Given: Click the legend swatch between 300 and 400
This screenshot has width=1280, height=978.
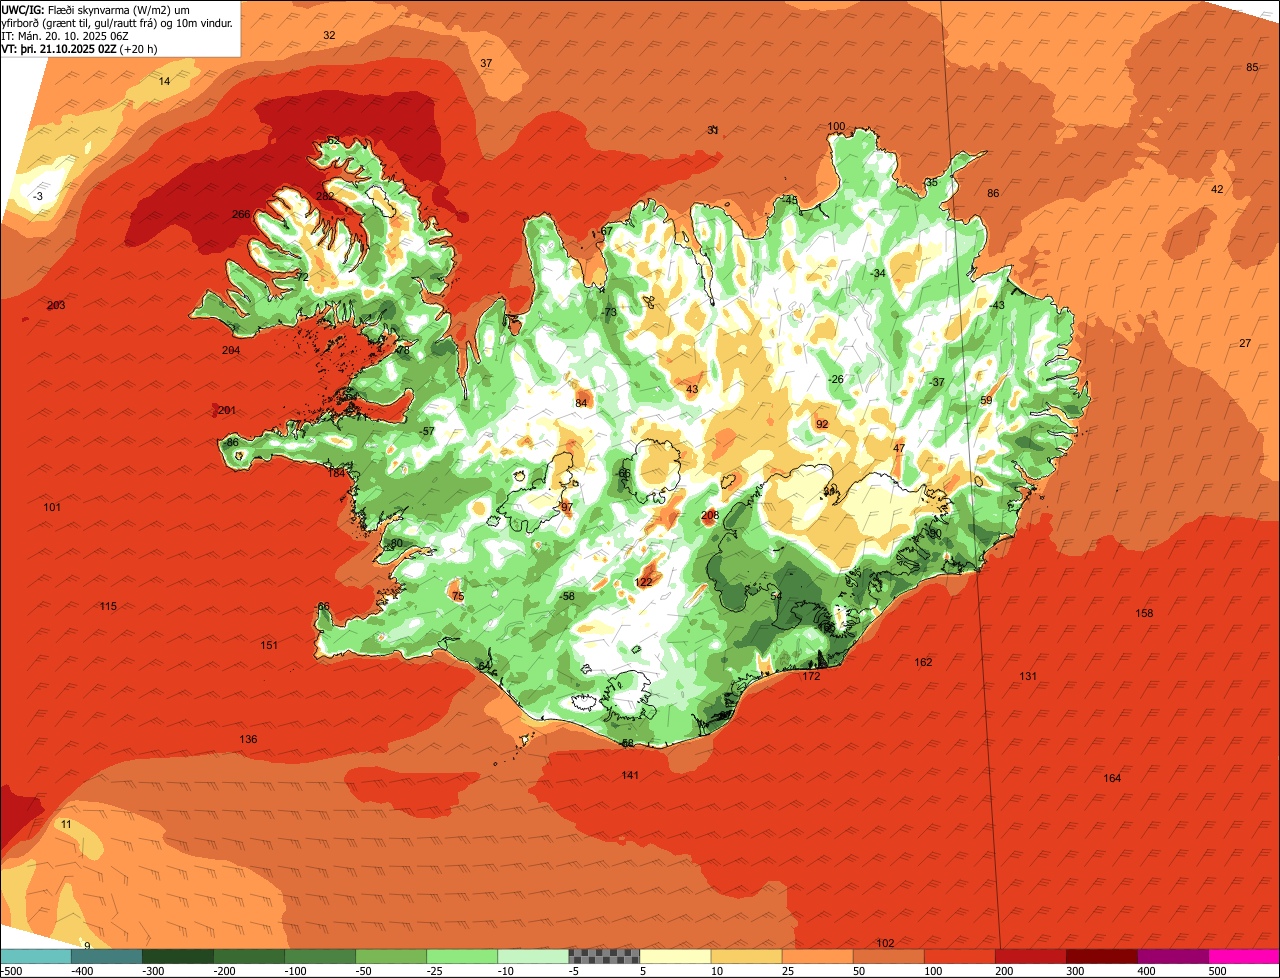Looking at the screenshot, I should click(1102, 957).
